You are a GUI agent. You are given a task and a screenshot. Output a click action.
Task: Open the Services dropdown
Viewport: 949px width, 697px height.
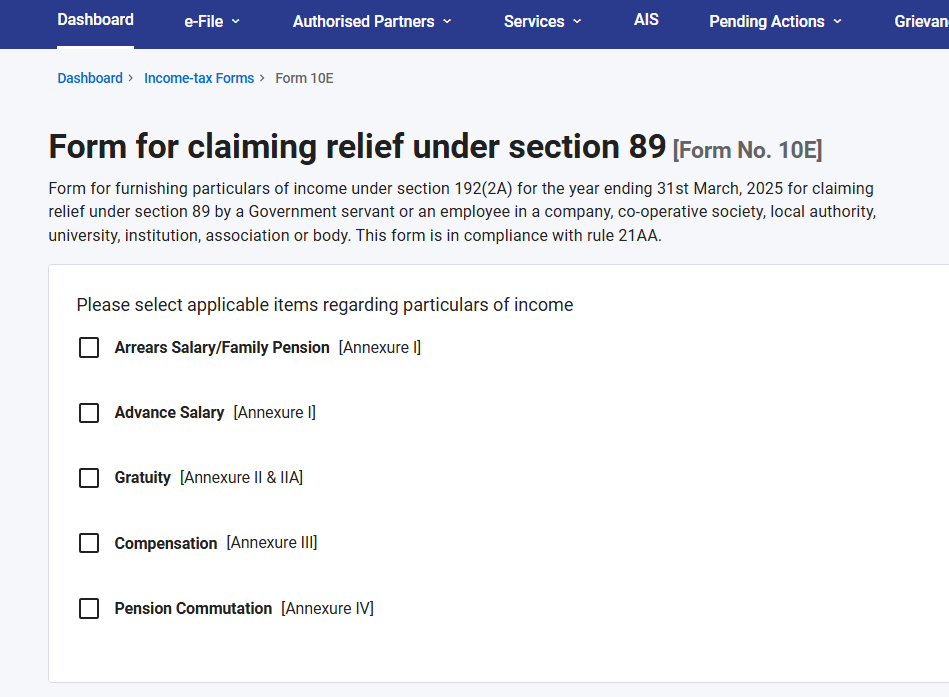534,20
